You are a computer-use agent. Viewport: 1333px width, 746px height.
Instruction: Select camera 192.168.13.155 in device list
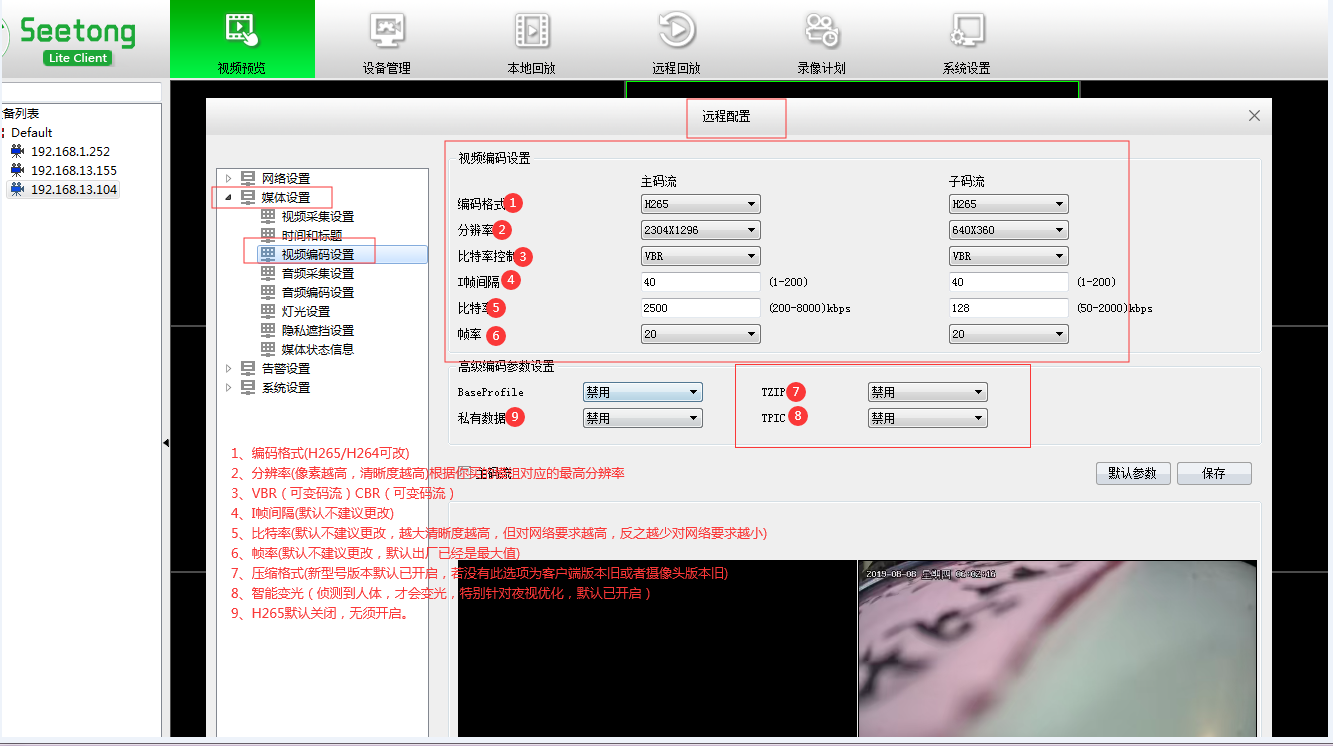(x=73, y=170)
